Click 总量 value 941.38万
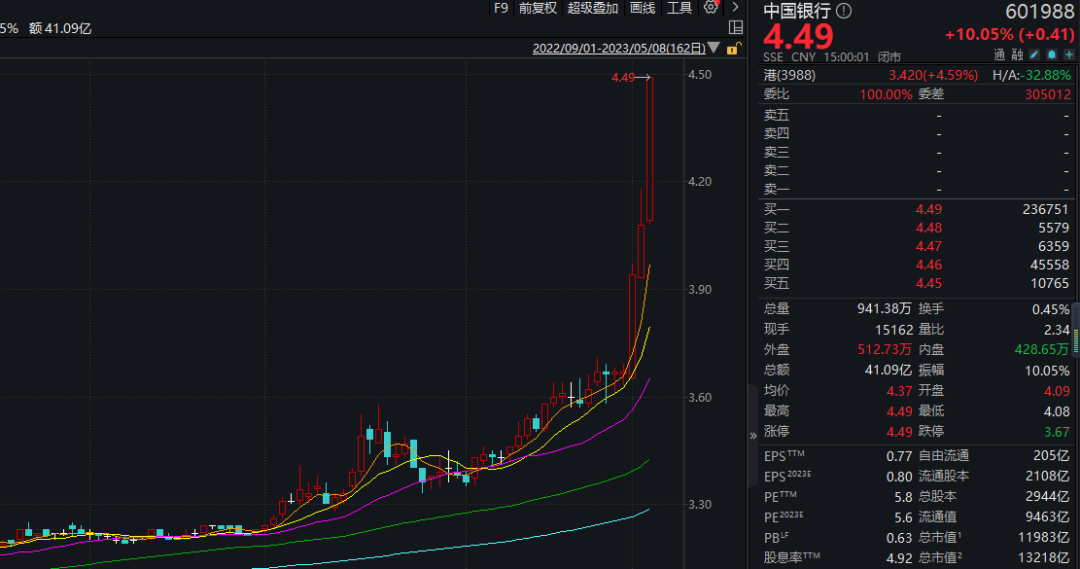The height and width of the screenshot is (569, 1080). pyautogui.click(x=884, y=309)
